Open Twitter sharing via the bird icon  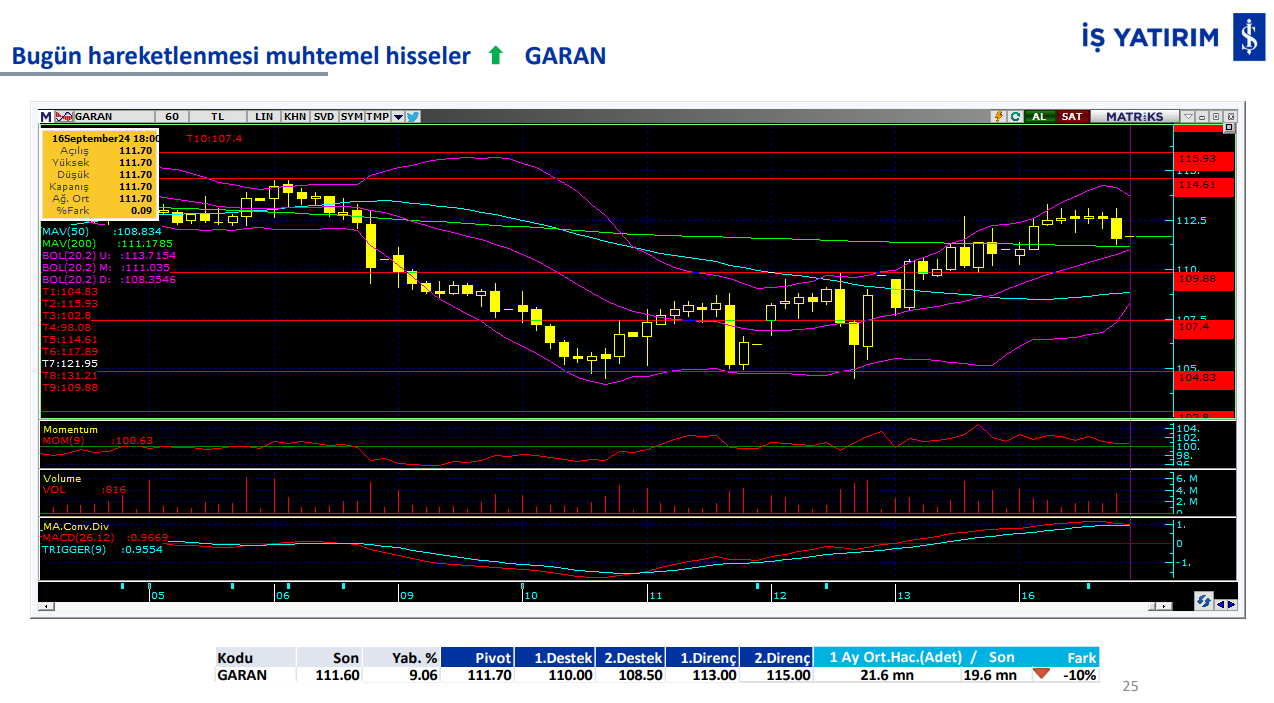(412, 116)
